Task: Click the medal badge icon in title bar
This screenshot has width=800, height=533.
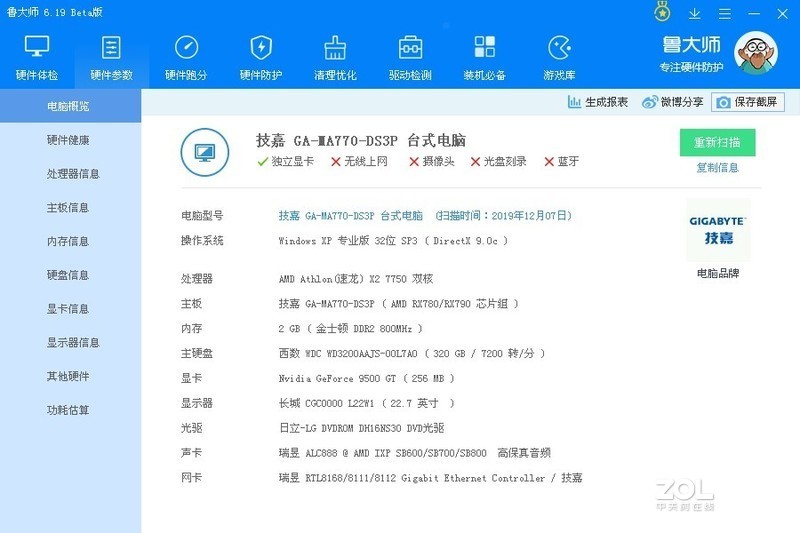Action: (x=662, y=12)
